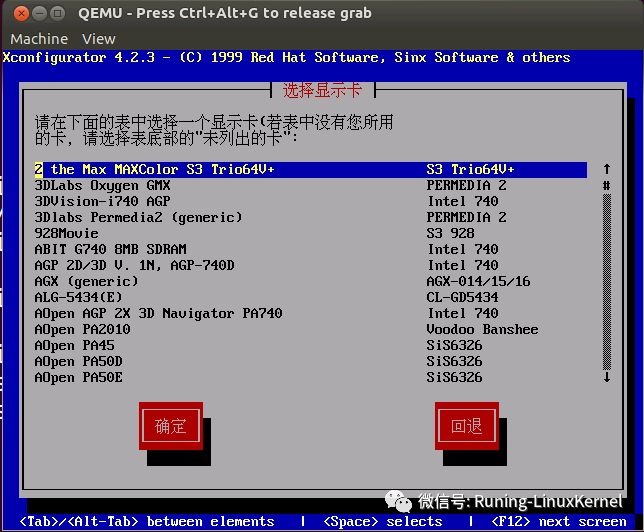This screenshot has height=532, width=644.
Task: Click the Voodoo Banshee chipset text
Action: tap(482, 329)
